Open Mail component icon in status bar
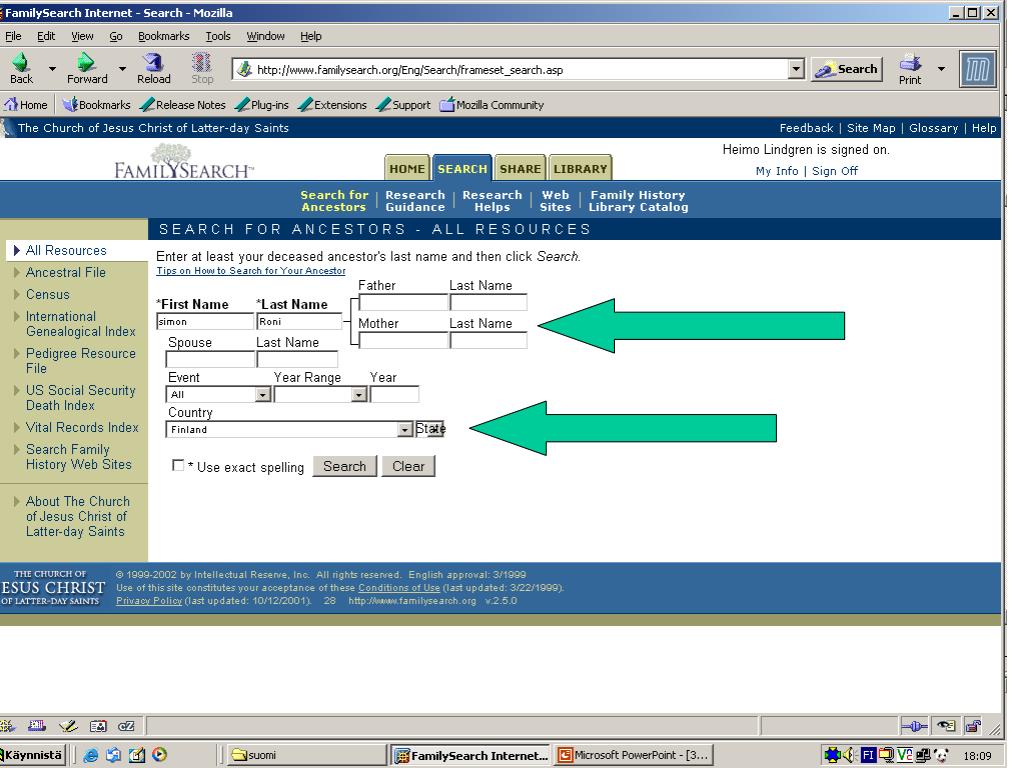This screenshot has width=1024, height=768. (37, 726)
